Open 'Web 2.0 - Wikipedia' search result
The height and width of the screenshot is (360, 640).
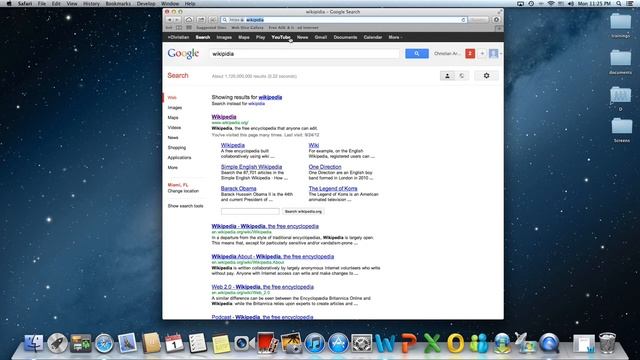(262, 287)
